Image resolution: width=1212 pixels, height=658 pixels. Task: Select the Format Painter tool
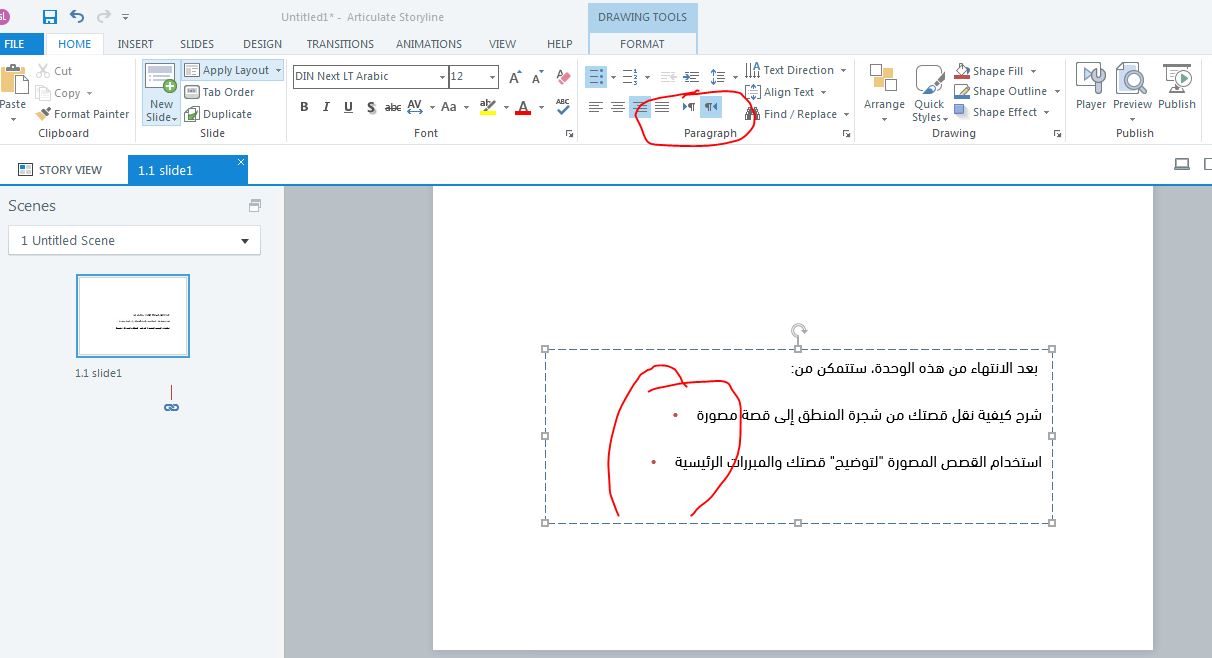tap(83, 114)
